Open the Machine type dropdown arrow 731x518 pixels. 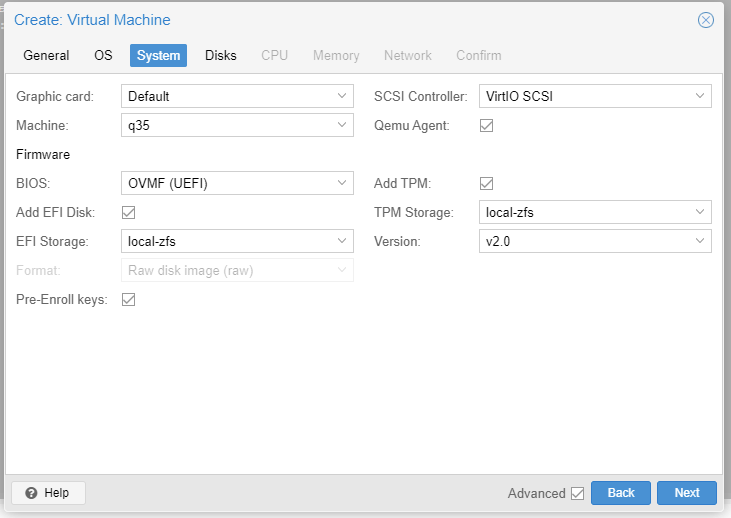pyautogui.click(x=342, y=125)
